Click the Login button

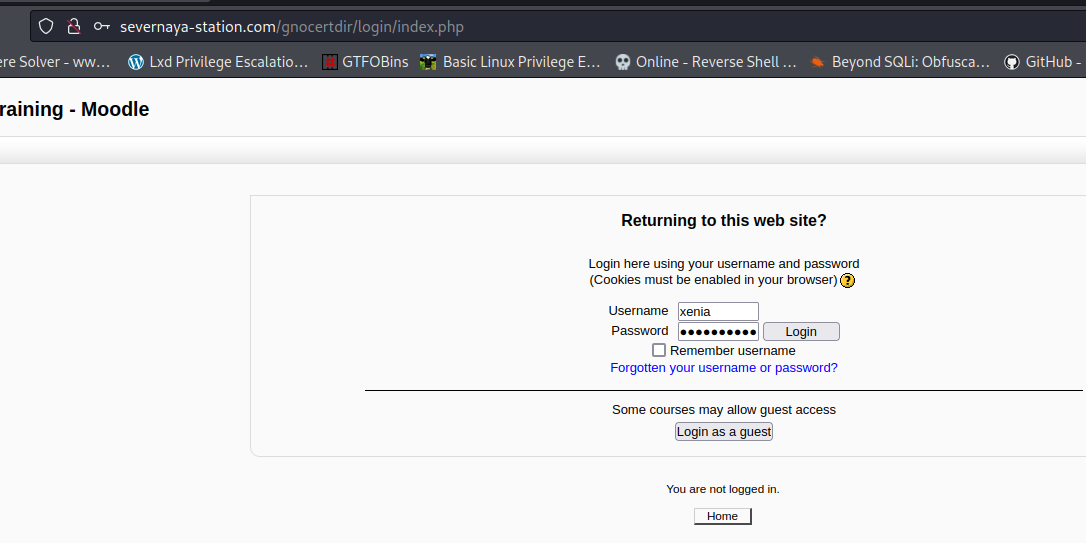click(801, 332)
